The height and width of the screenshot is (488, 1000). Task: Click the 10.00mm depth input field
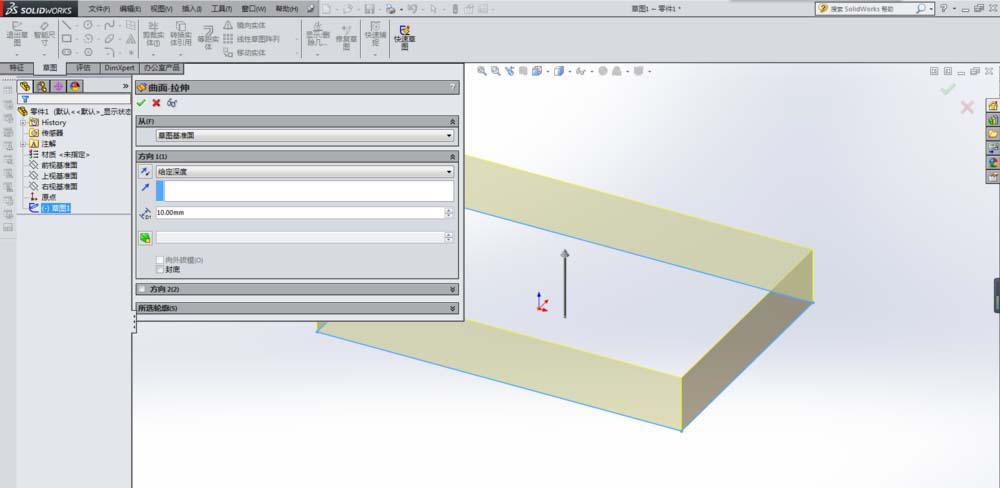(300, 212)
